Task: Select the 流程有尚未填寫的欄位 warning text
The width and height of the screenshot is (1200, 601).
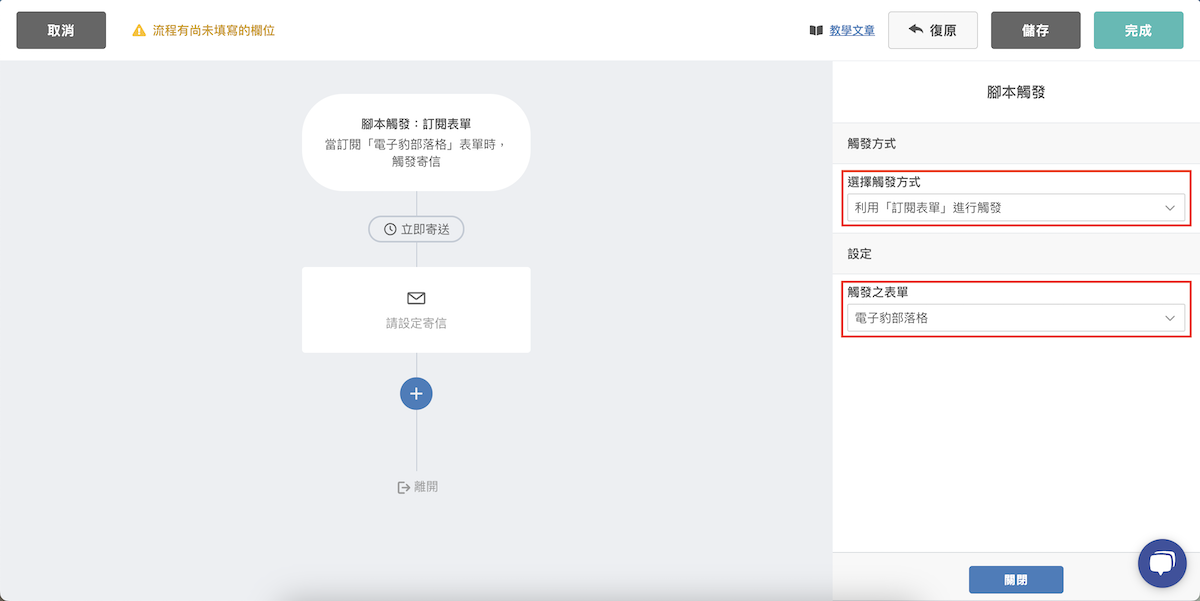Action: tap(213, 31)
